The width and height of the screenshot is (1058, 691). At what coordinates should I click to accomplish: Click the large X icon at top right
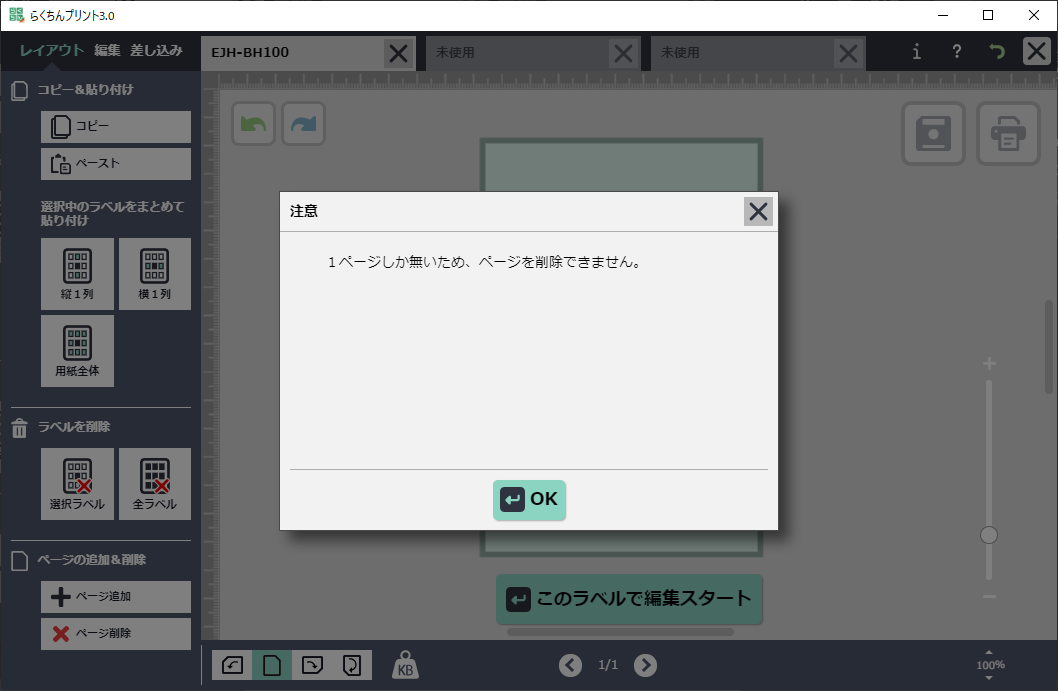pos(1036,51)
